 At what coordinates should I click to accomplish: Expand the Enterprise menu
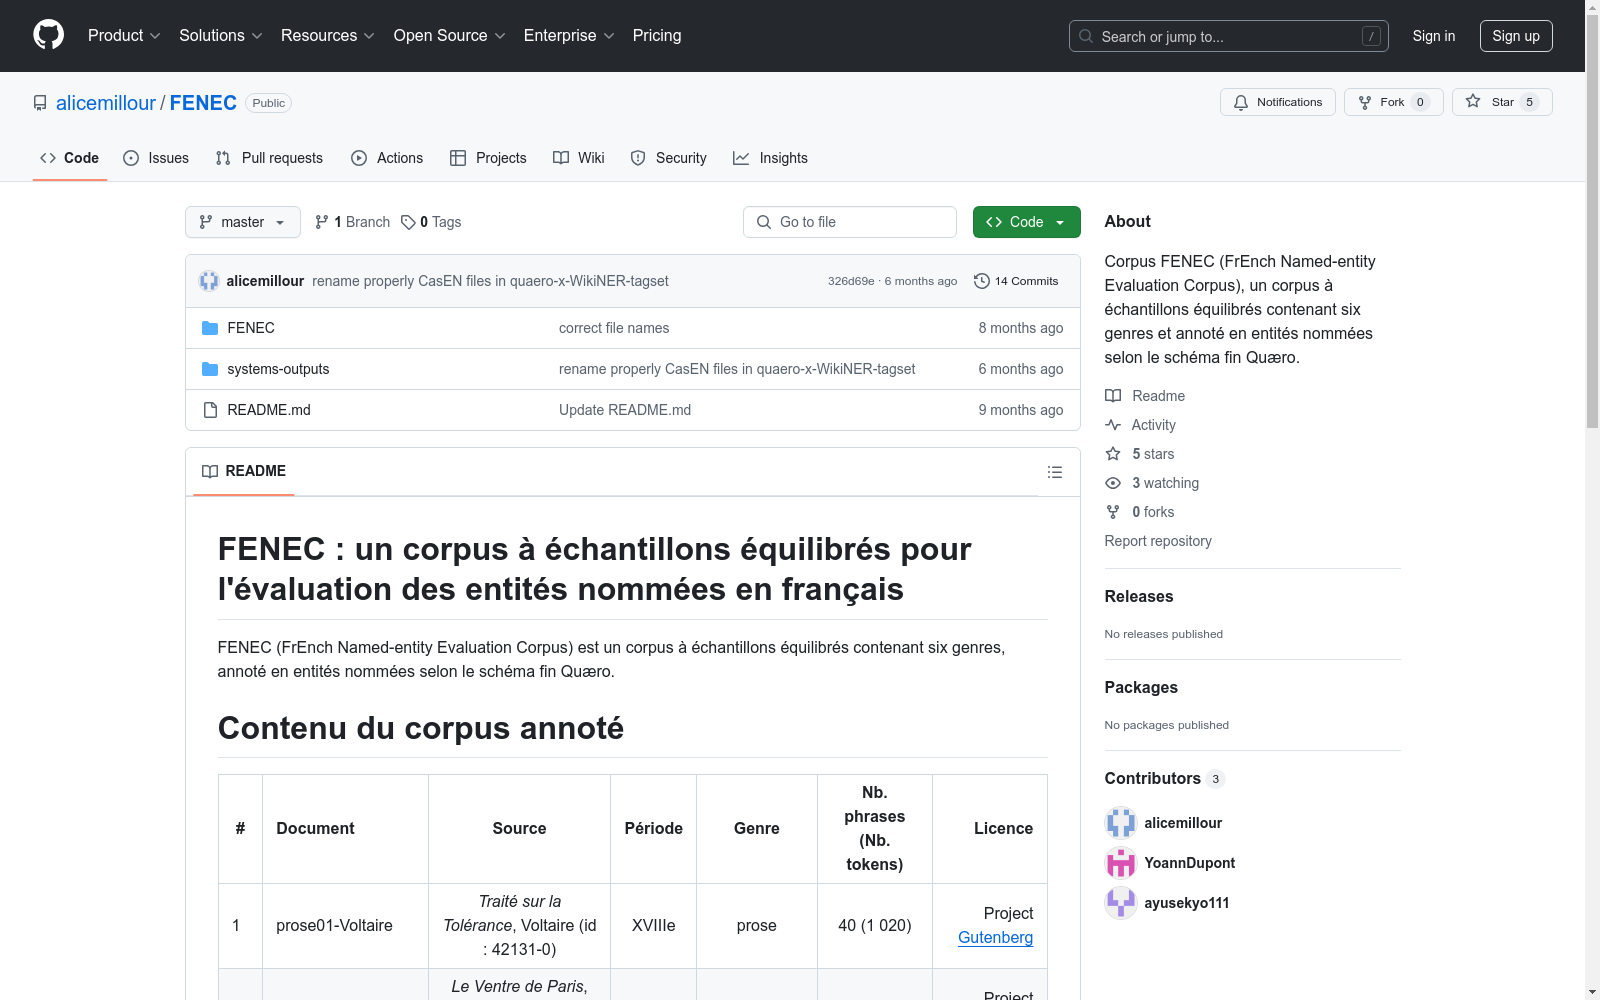click(569, 36)
